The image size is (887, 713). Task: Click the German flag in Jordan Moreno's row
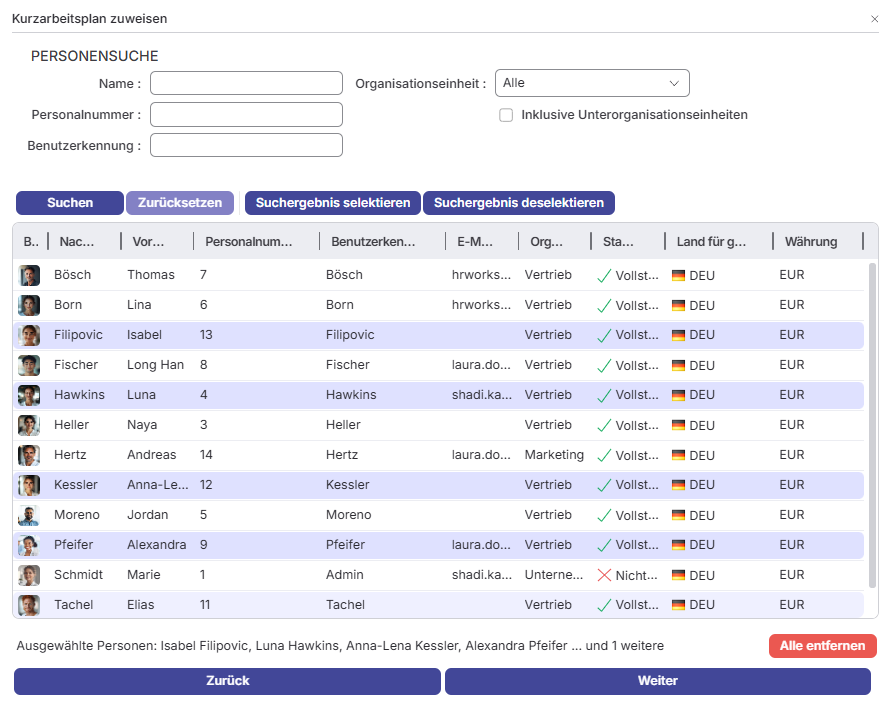tap(678, 515)
